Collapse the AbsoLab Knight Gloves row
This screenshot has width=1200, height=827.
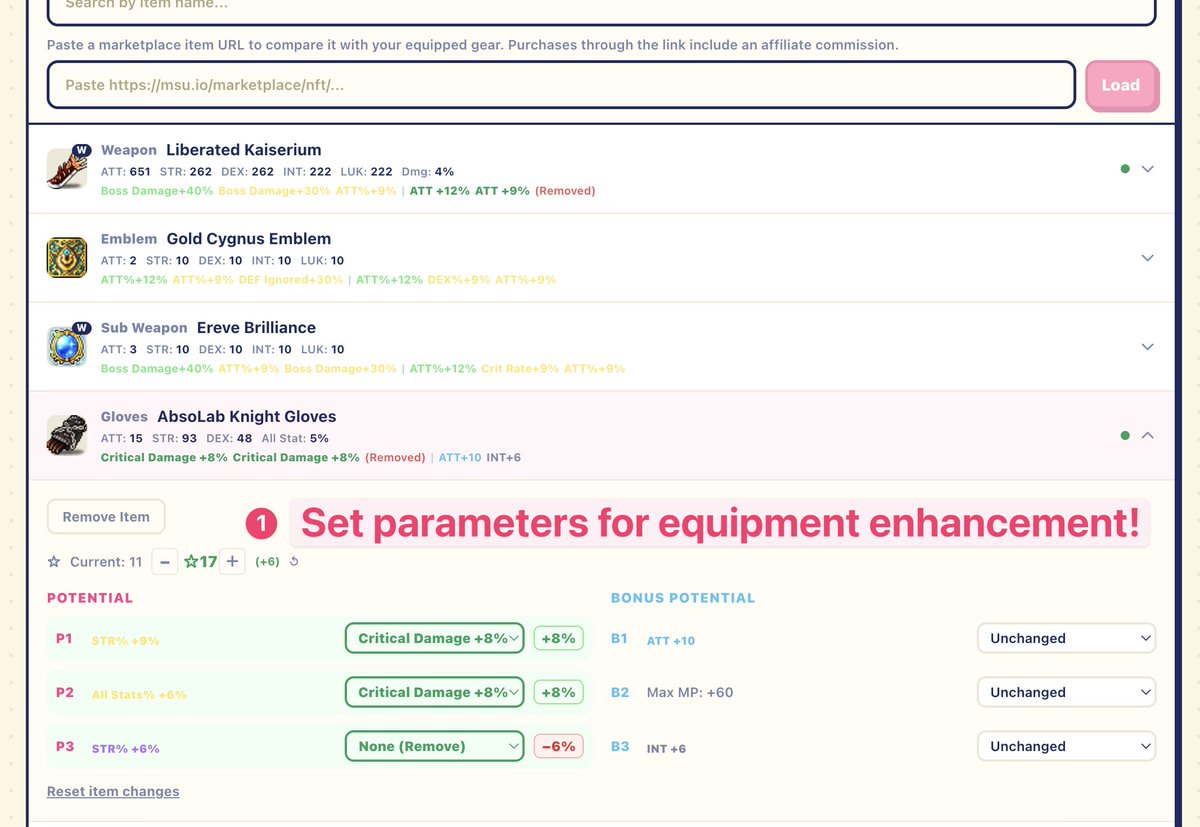pyautogui.click(x=1148, y=436)
